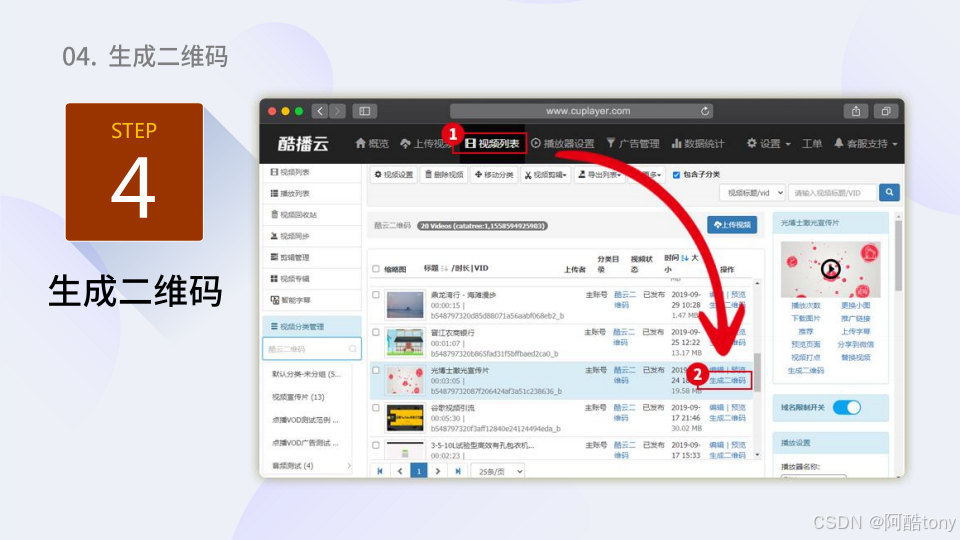This screenshot has width=960, height=540.
Task: Switch off the 域名限制开关 toggle
Action: pyautogui.click(x=847, y=407)
